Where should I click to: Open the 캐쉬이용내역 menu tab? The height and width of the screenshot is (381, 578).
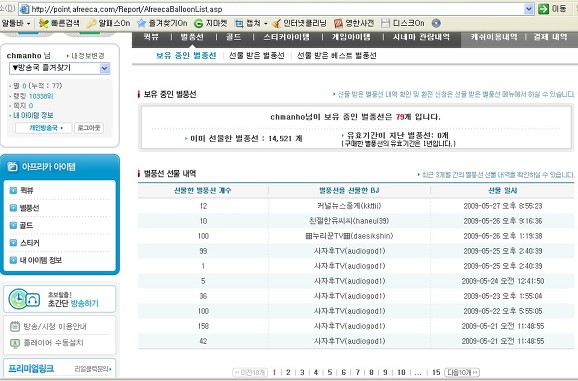tap(494, 37)
